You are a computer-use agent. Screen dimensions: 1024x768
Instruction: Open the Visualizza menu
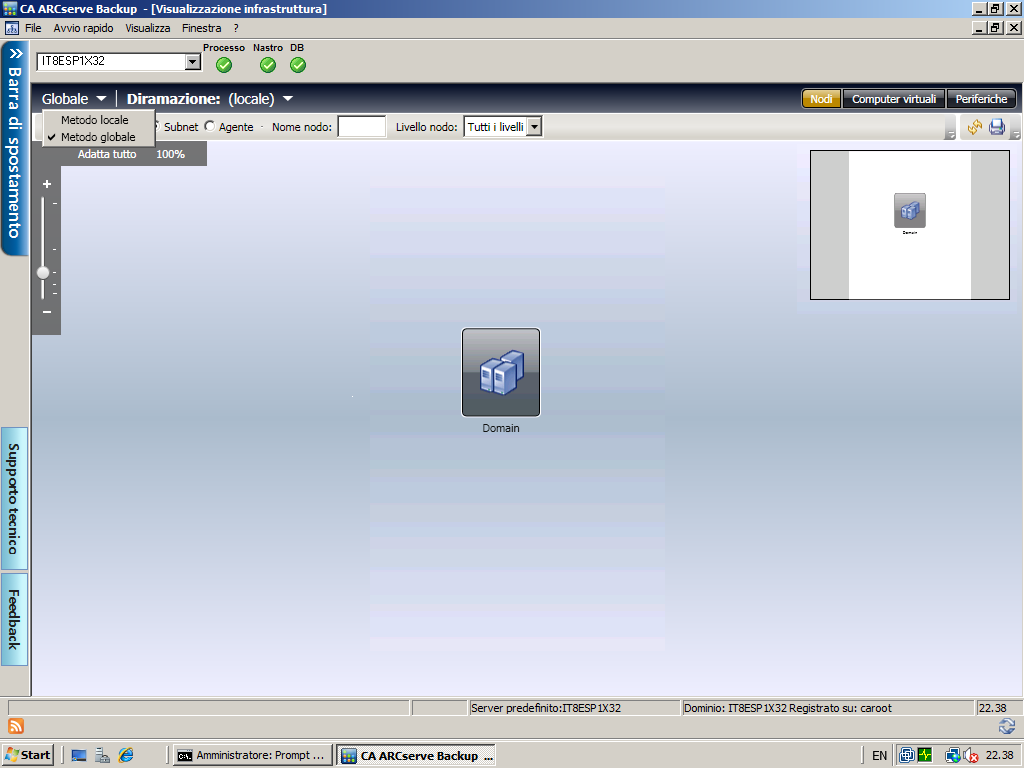point(148,28)
